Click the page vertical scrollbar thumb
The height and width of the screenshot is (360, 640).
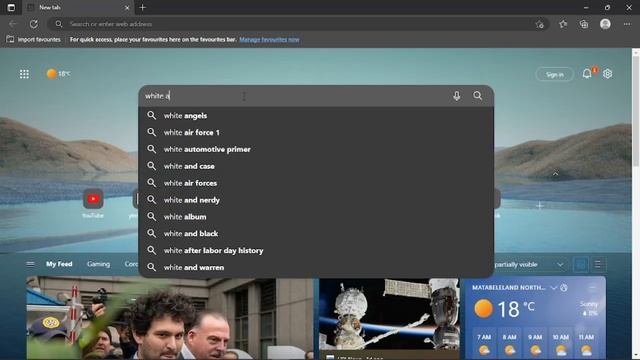click(x=636, y=111)
